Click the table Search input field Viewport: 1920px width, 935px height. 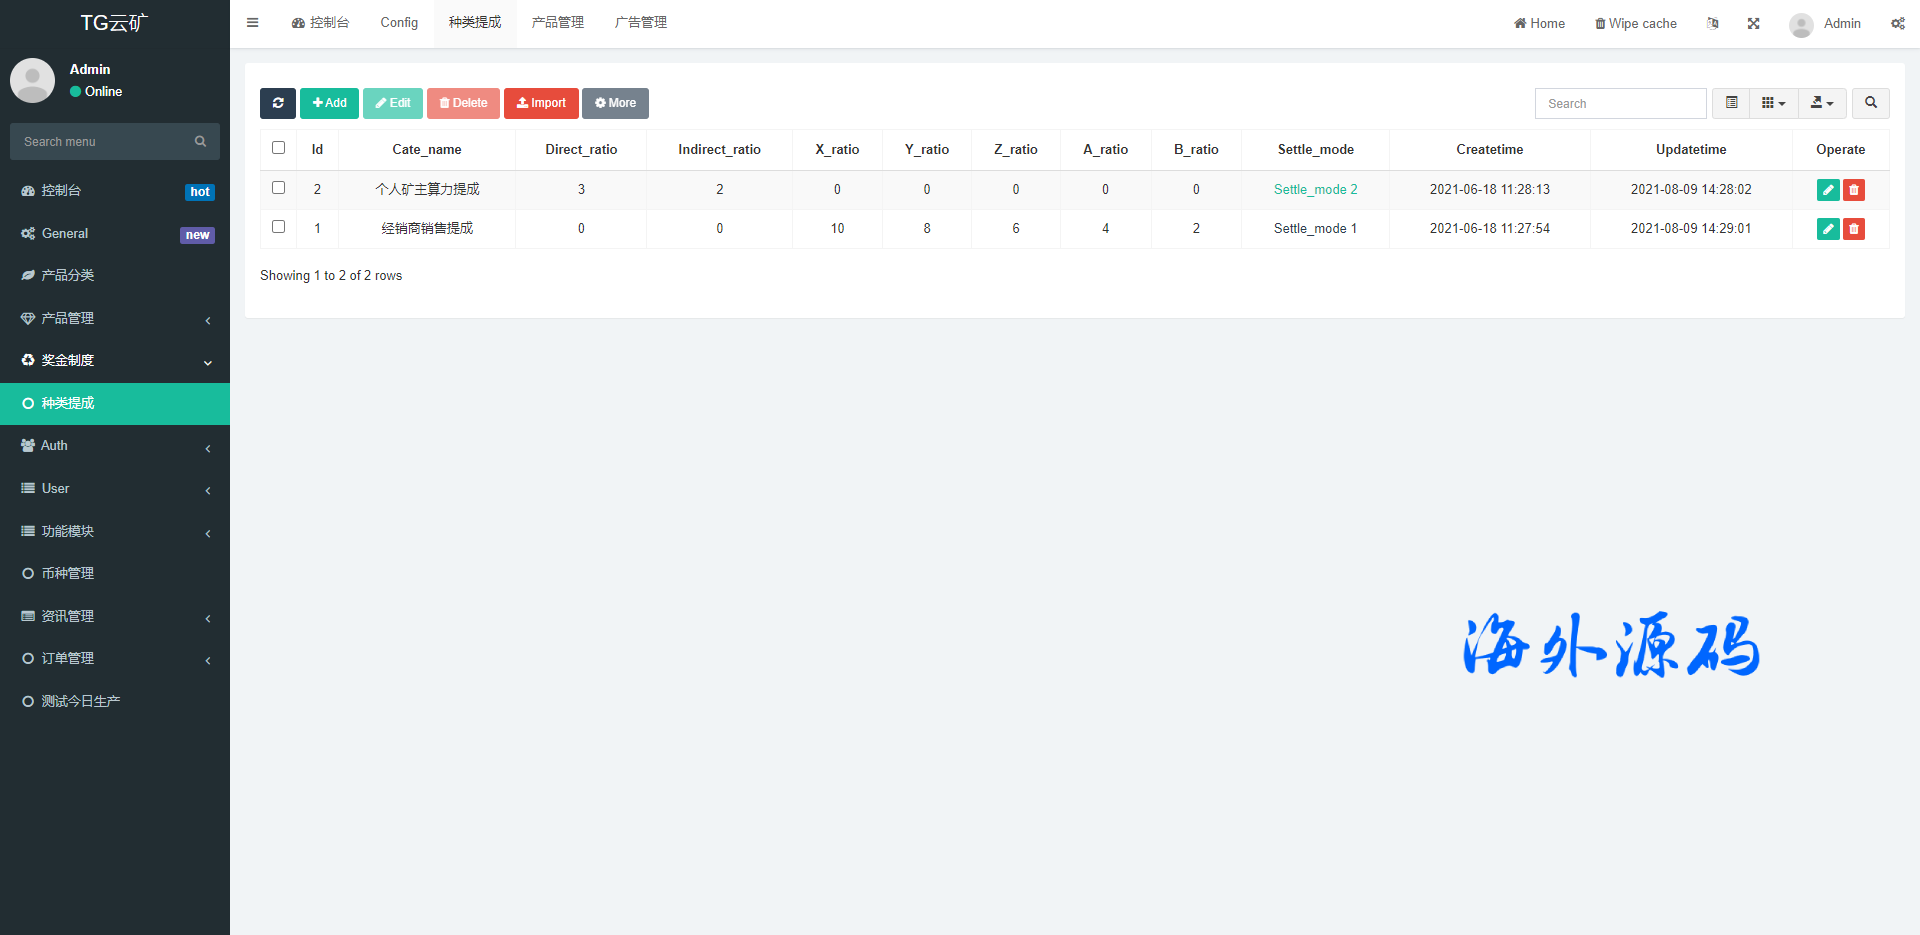click(x=1620, y=103)
